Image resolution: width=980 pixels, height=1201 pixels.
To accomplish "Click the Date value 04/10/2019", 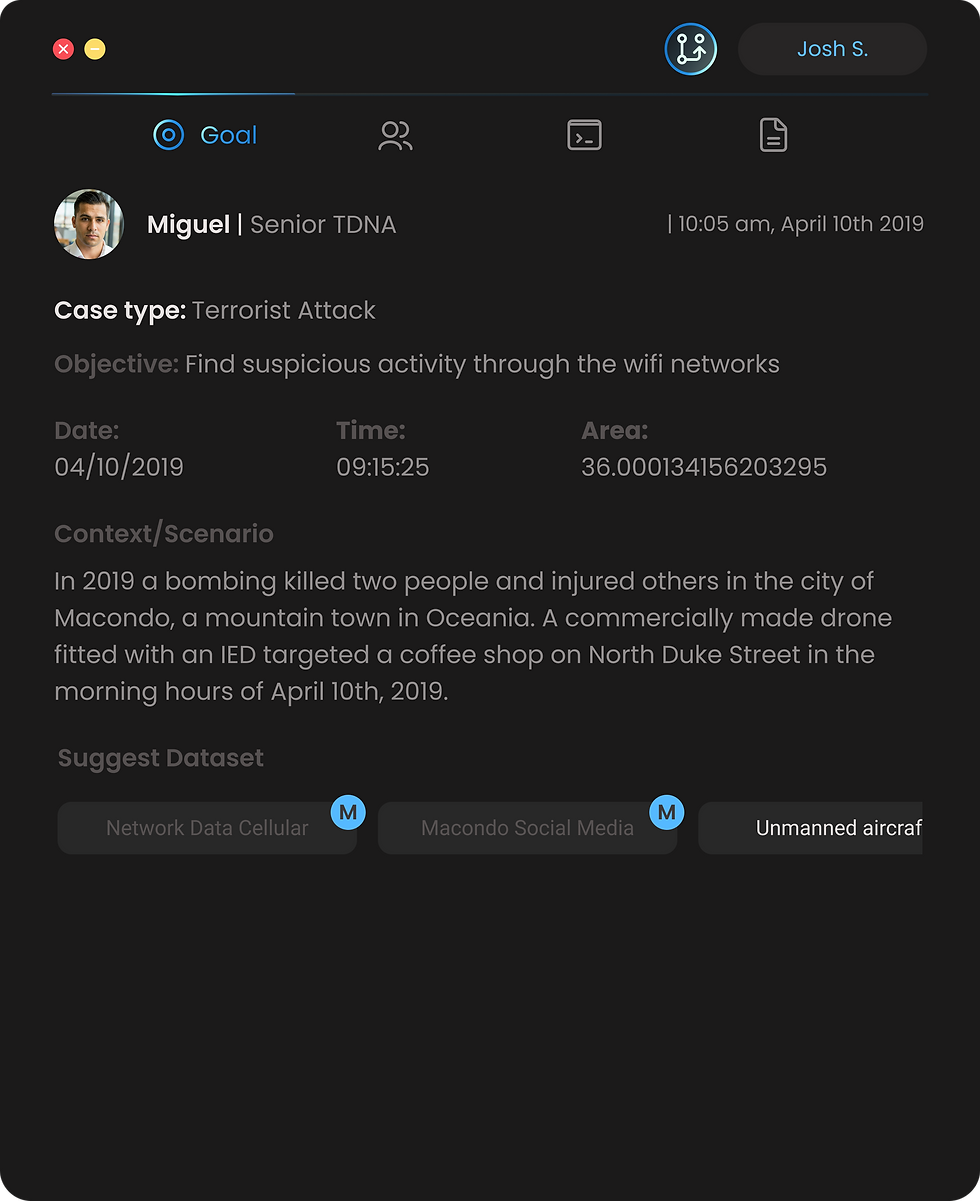I will click(x=119, y=467).
